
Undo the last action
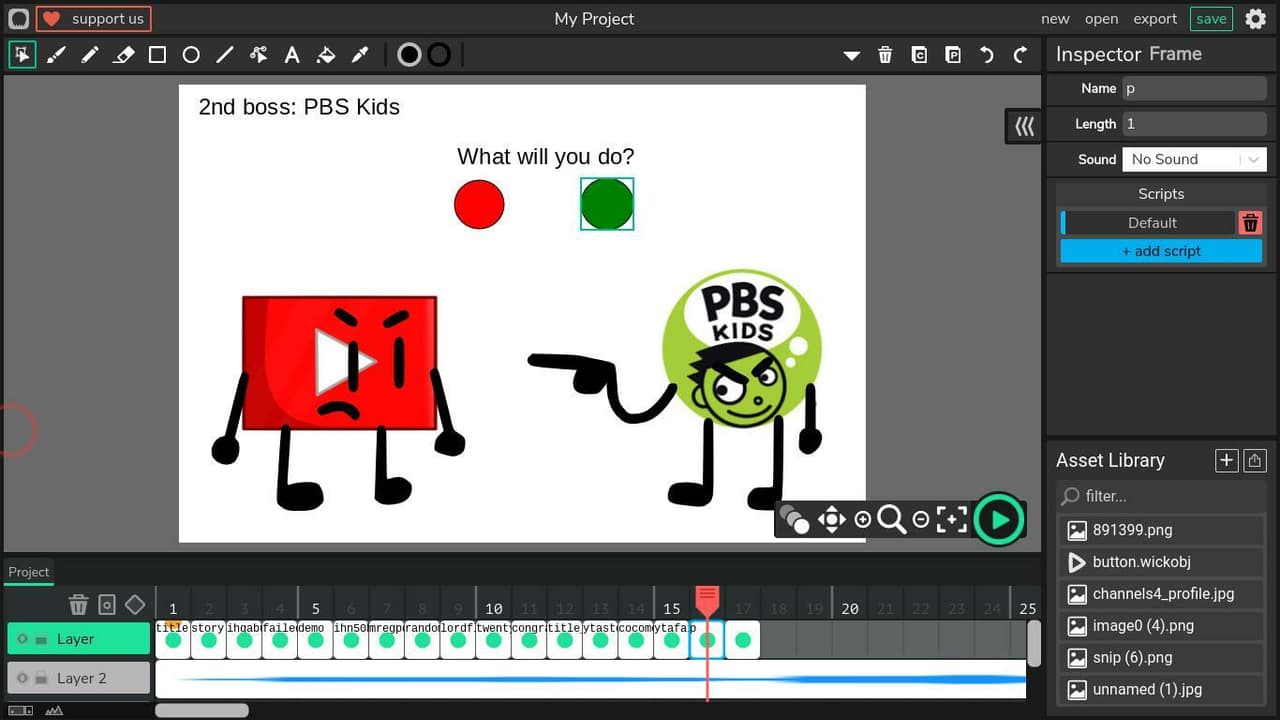click(x=987, y=55)
